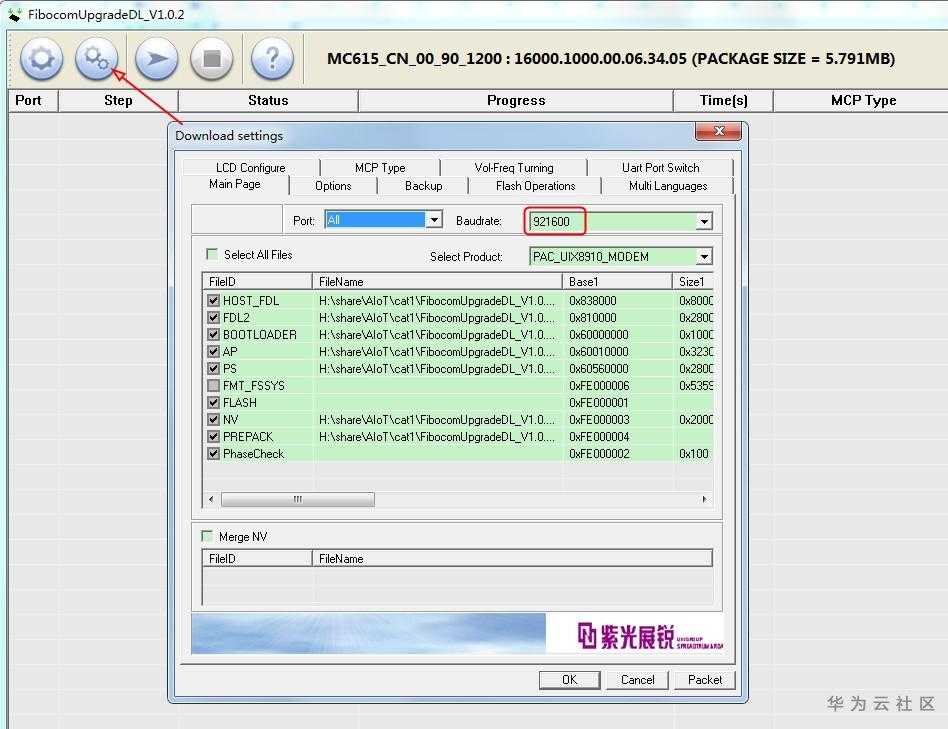Click the file list scroll-left arrow

[211, 499]
